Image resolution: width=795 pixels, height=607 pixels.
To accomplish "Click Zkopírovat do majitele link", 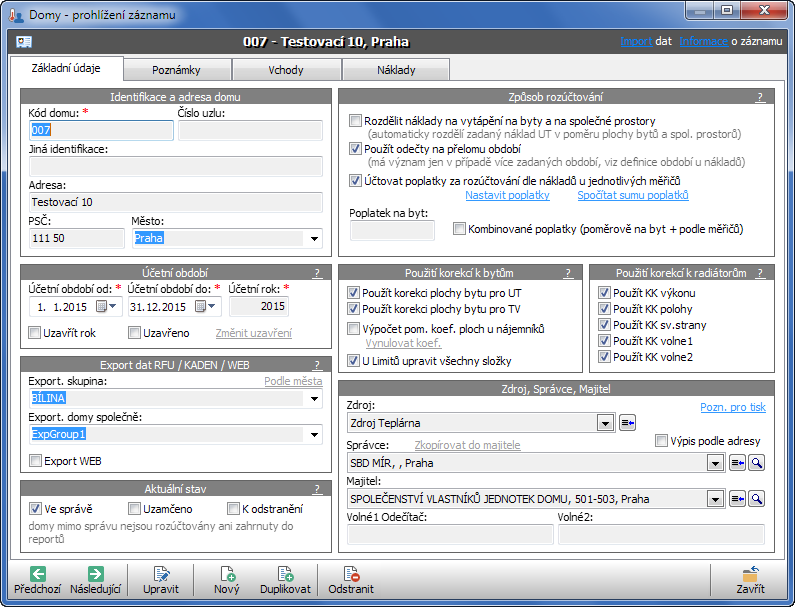I will (467, 445).
